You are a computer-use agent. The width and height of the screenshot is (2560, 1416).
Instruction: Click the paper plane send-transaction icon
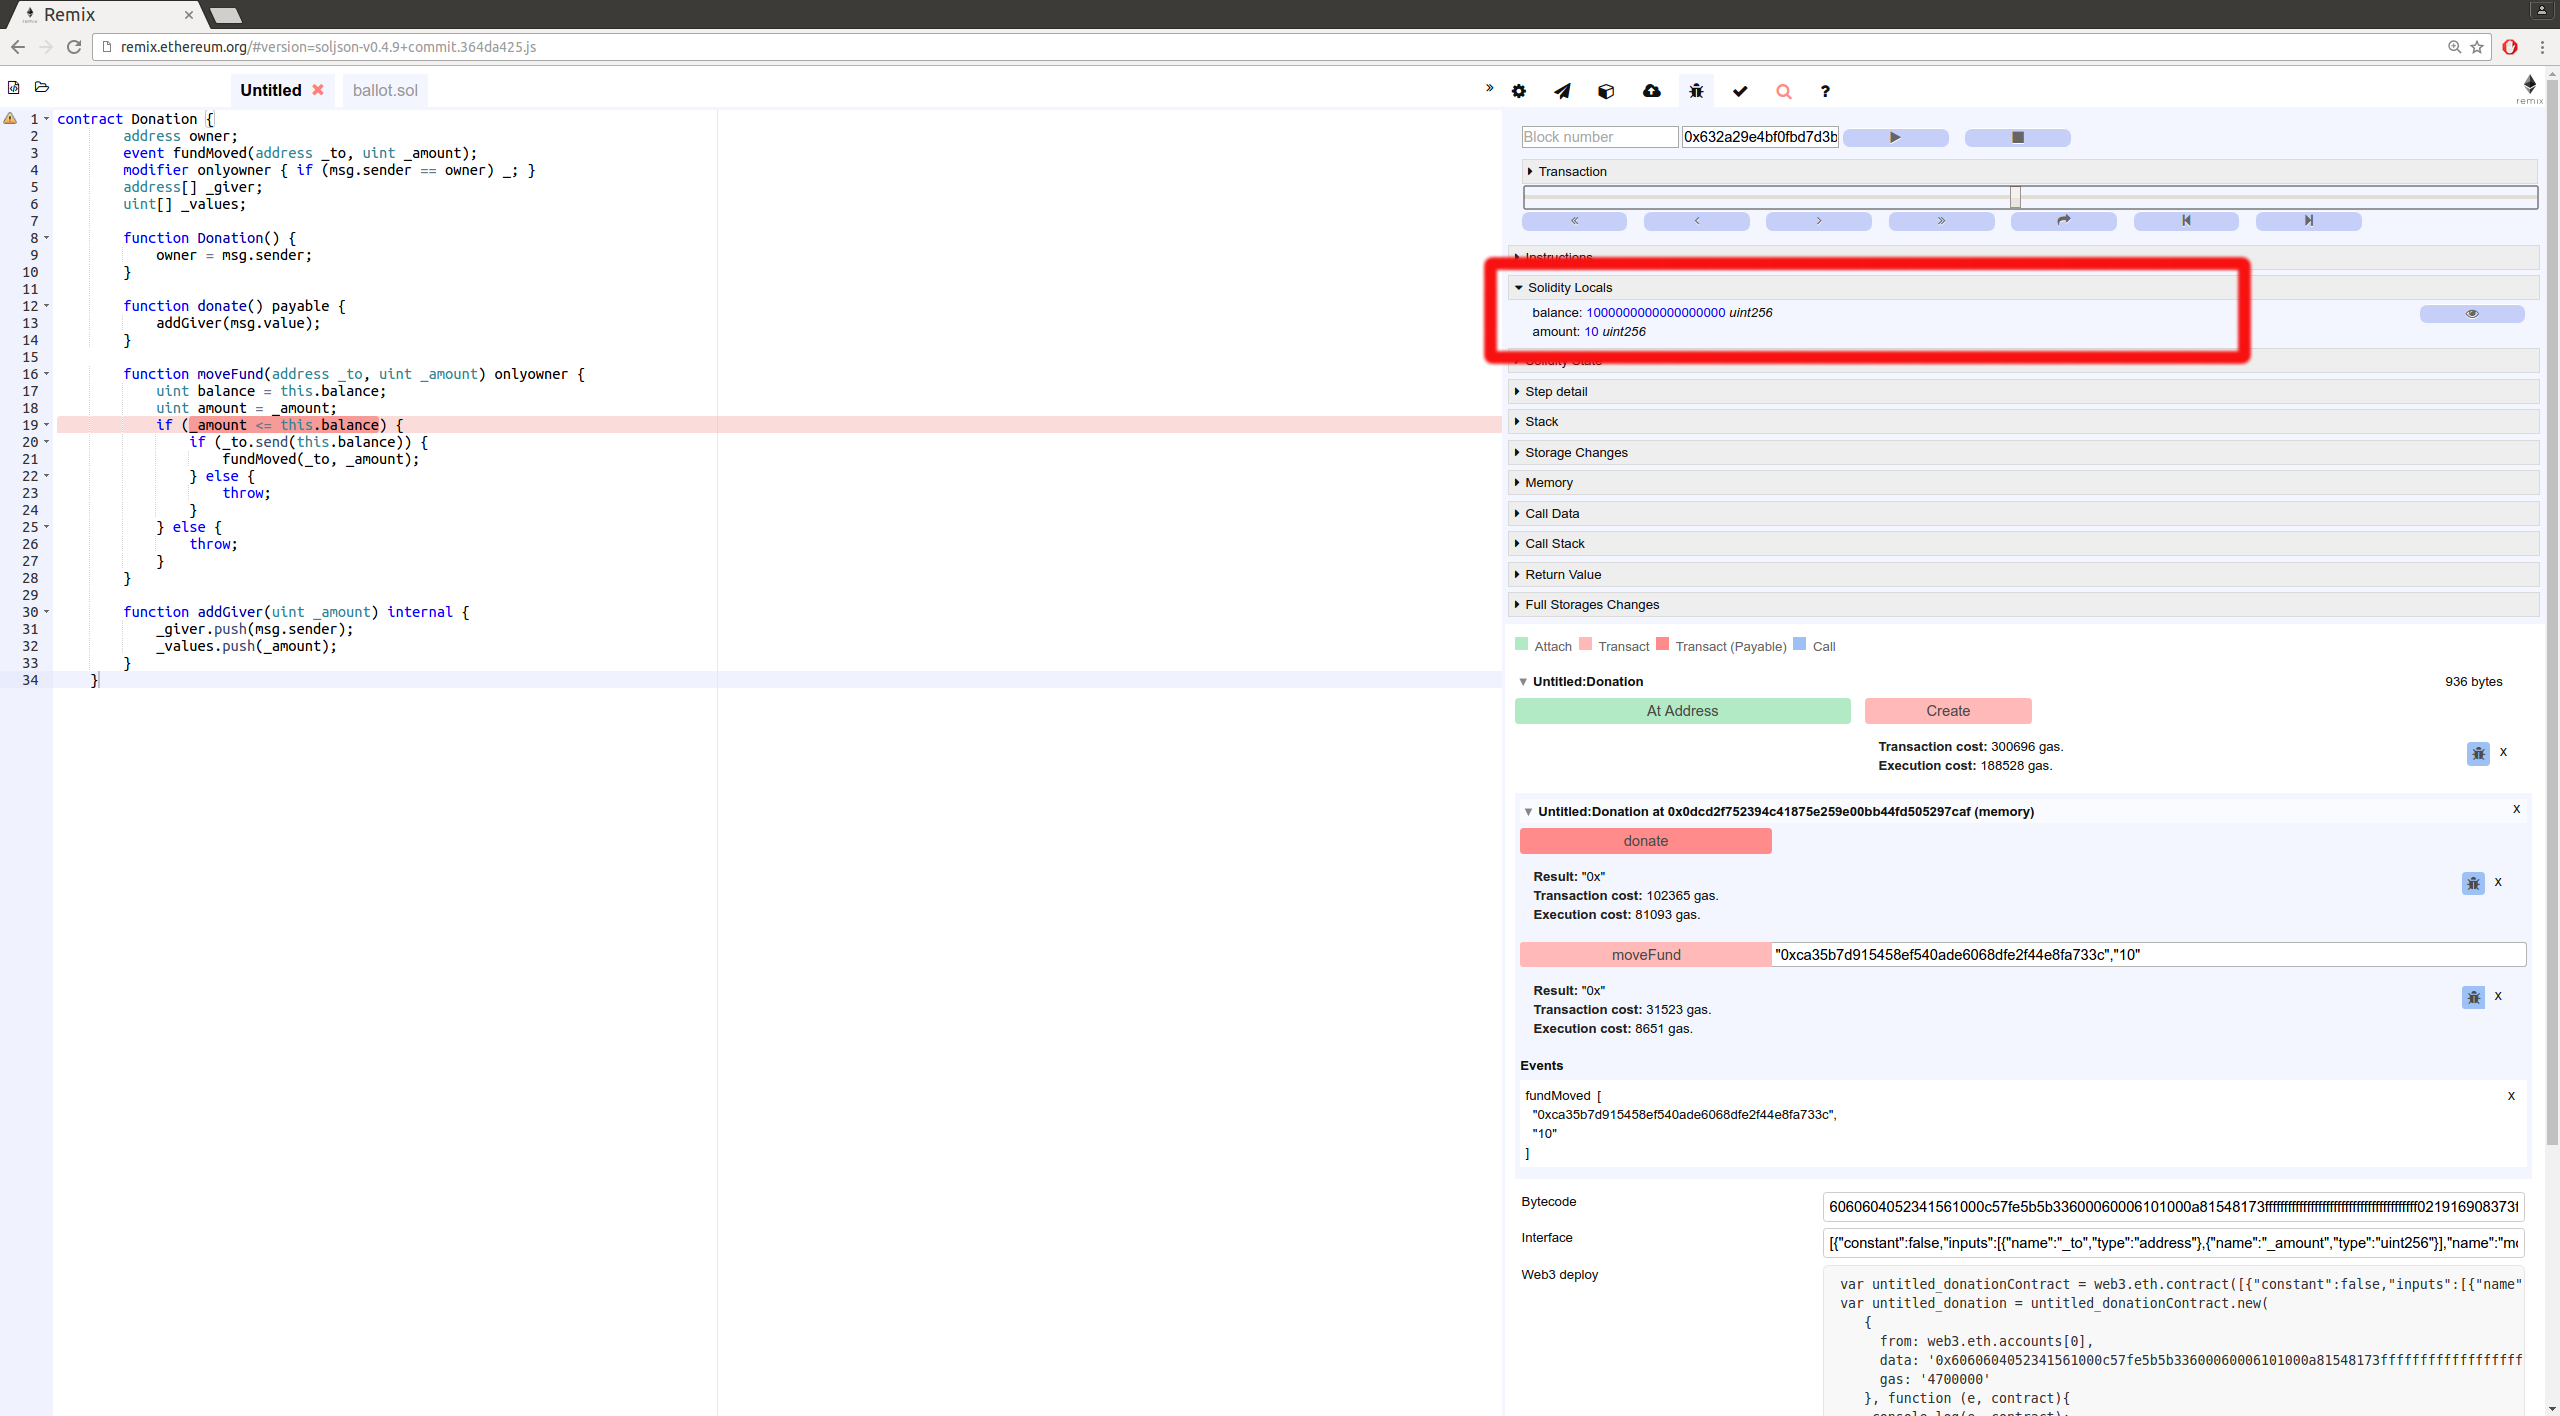(1562, 91)
